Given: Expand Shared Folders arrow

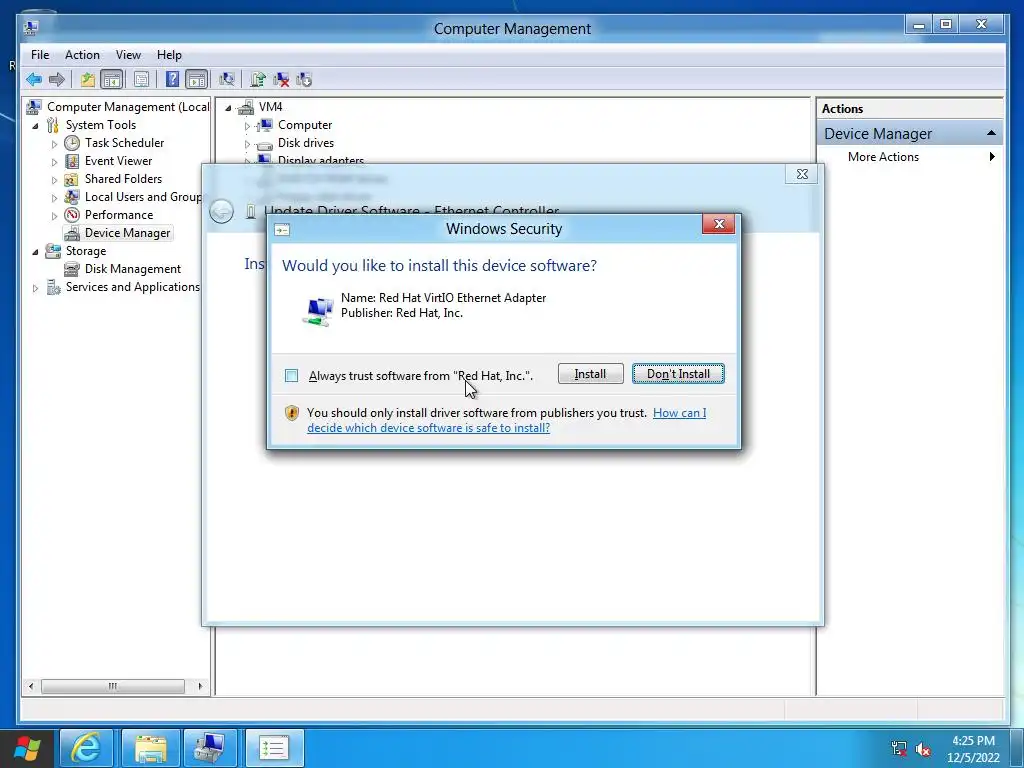Looking at the screenshot, I should coord(54,180).
